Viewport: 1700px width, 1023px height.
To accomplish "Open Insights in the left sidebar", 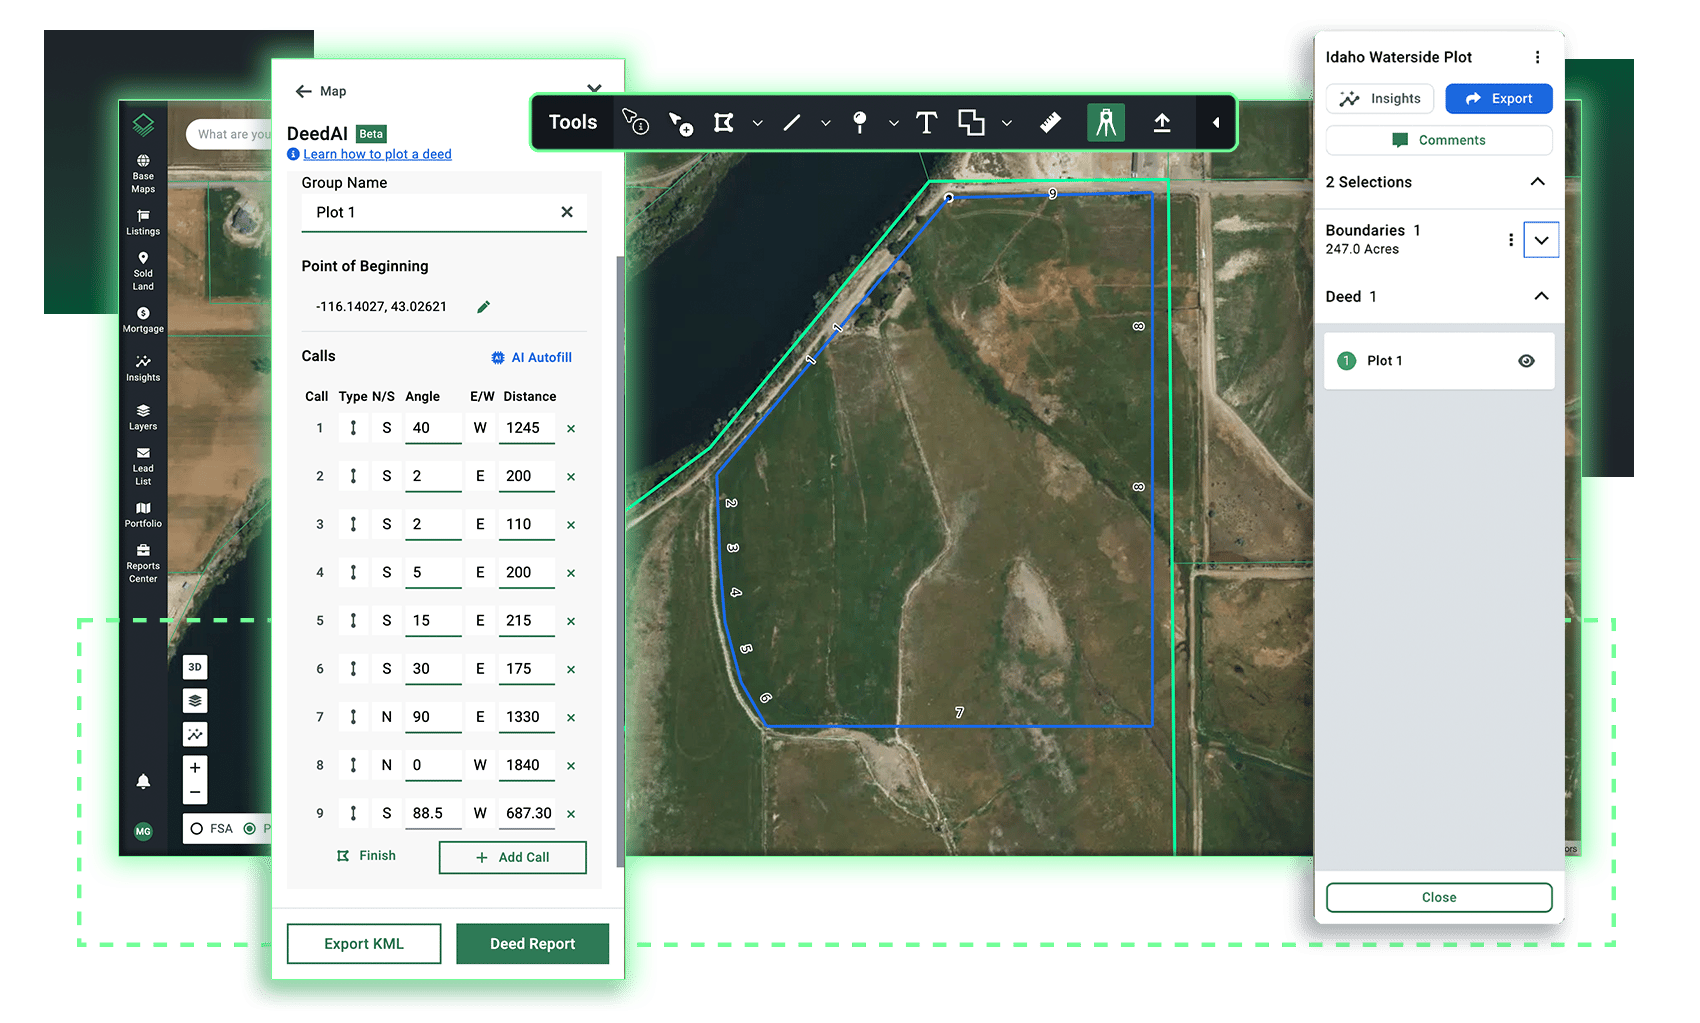I will coord(143,369).
